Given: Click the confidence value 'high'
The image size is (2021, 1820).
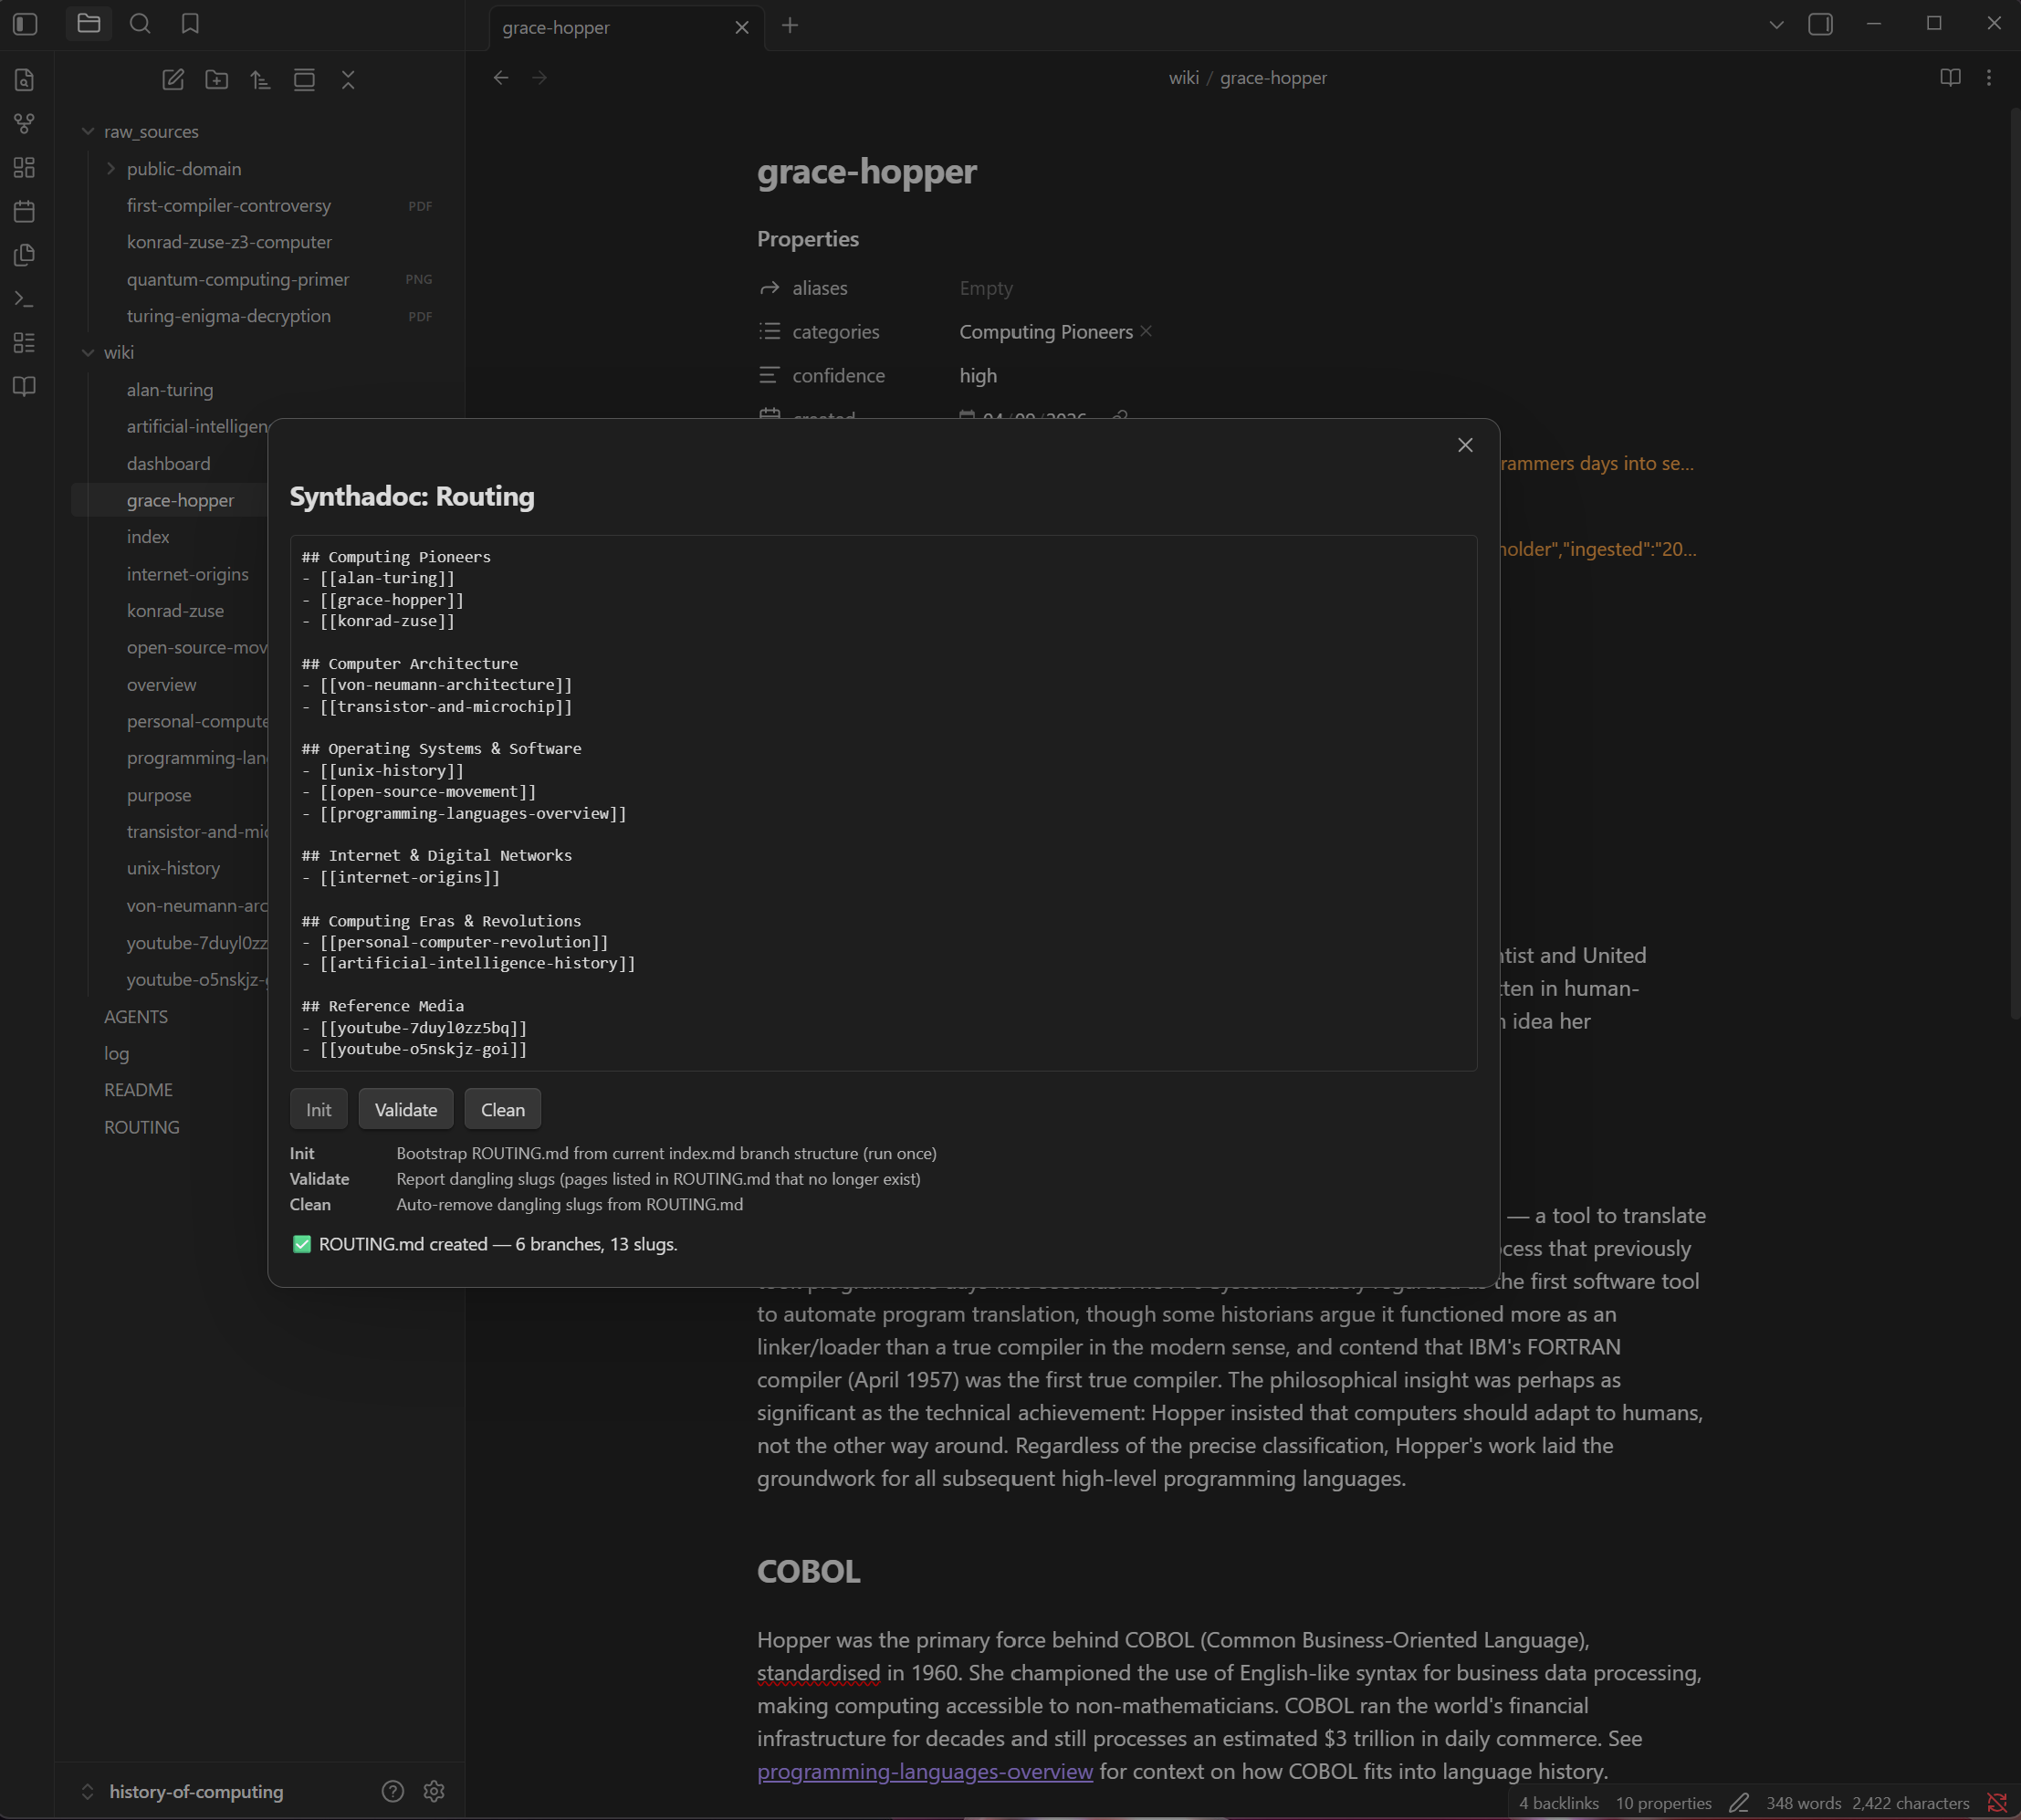Looking at the screenshot, I should click(977, 375).
